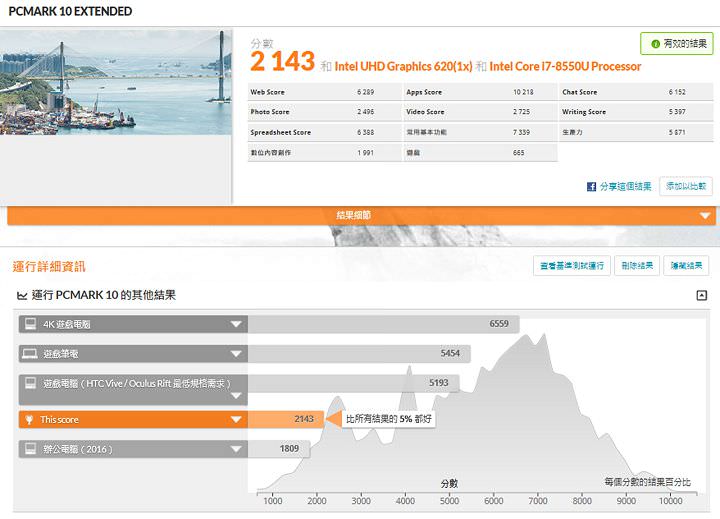Open the 4K gaming PC dropdown arrow

tap(236, 324)
